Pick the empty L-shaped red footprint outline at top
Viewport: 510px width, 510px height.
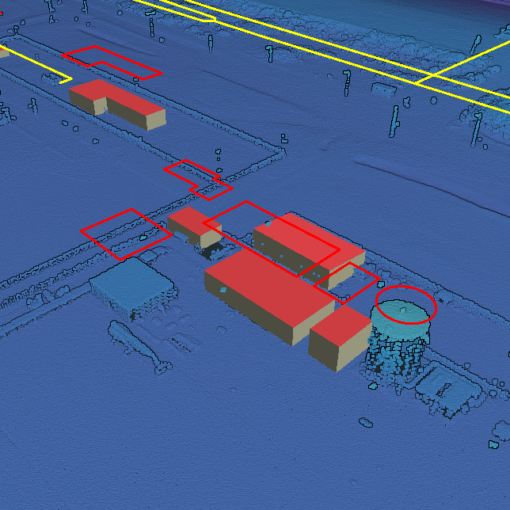(x=112, y=63)
